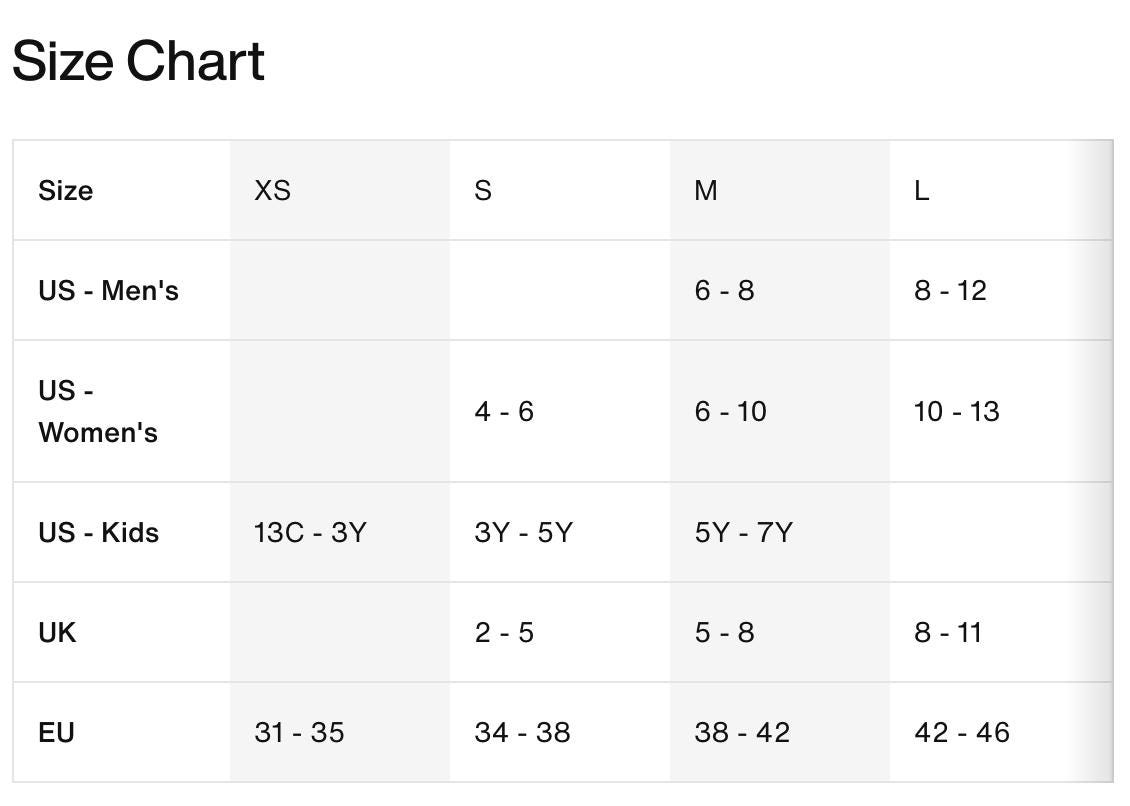Select the S size column header
The image size is (1130, 806).
[483, 191]
